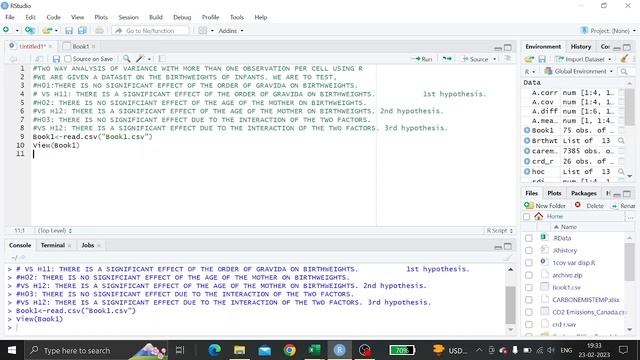
Task: Open the New File dropdown arrow
Action: point(17,31)
